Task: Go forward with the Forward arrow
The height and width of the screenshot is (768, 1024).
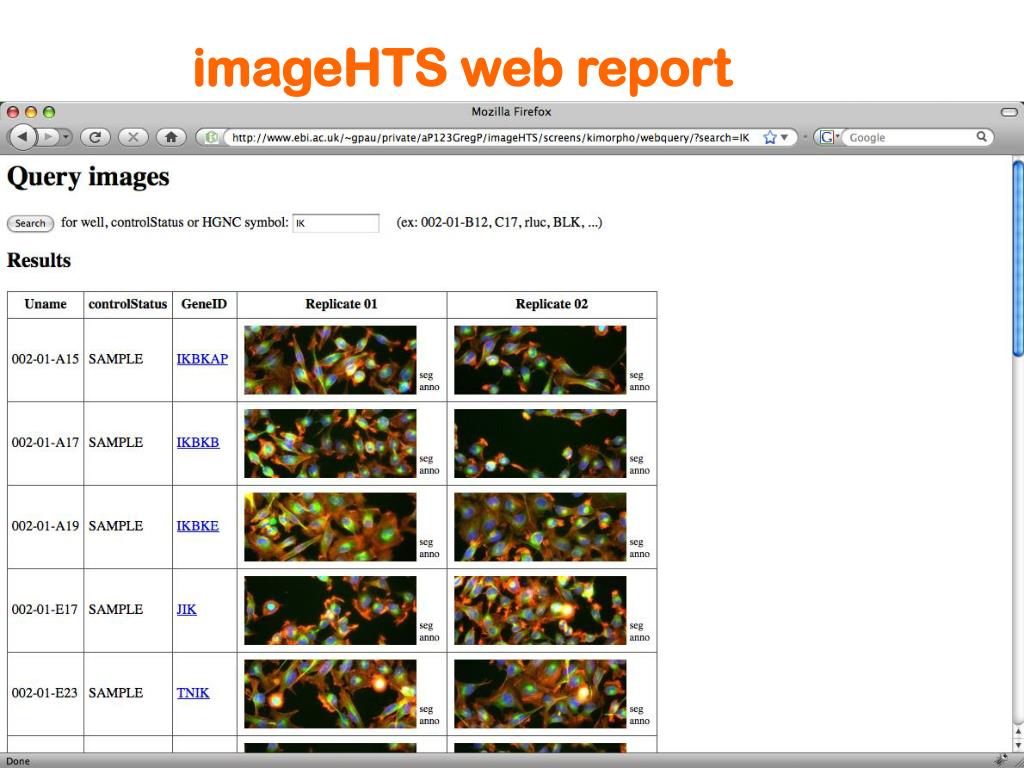Action: 48,137
